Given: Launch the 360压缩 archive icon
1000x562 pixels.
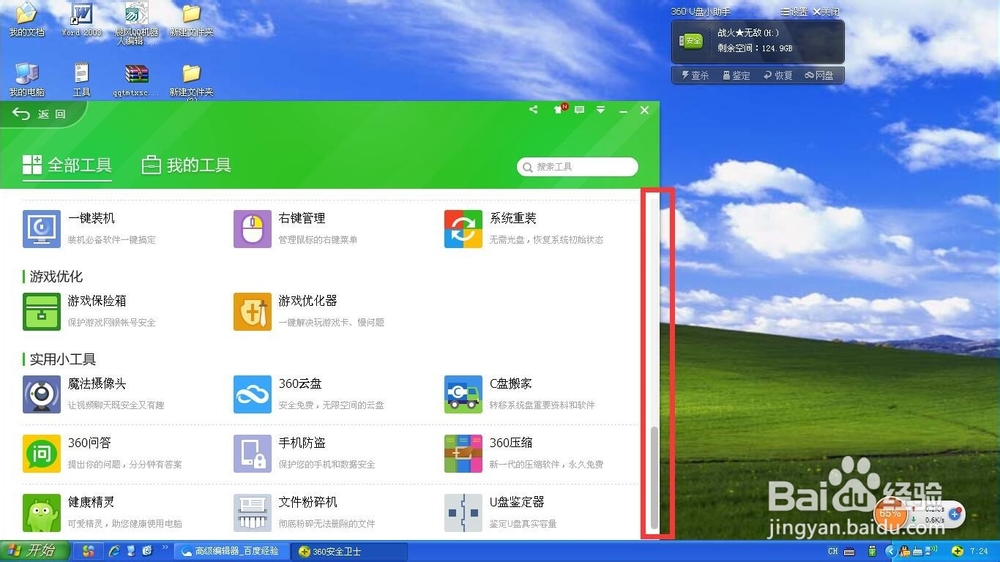Looking at the screenshot, I should (463, 454).
